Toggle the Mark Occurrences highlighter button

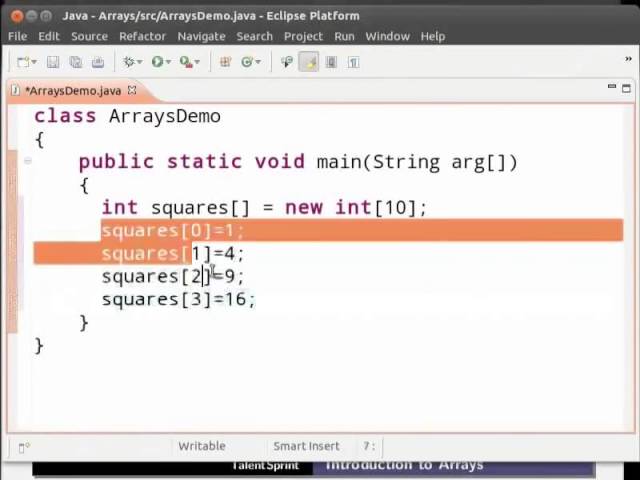pos(309,62)
